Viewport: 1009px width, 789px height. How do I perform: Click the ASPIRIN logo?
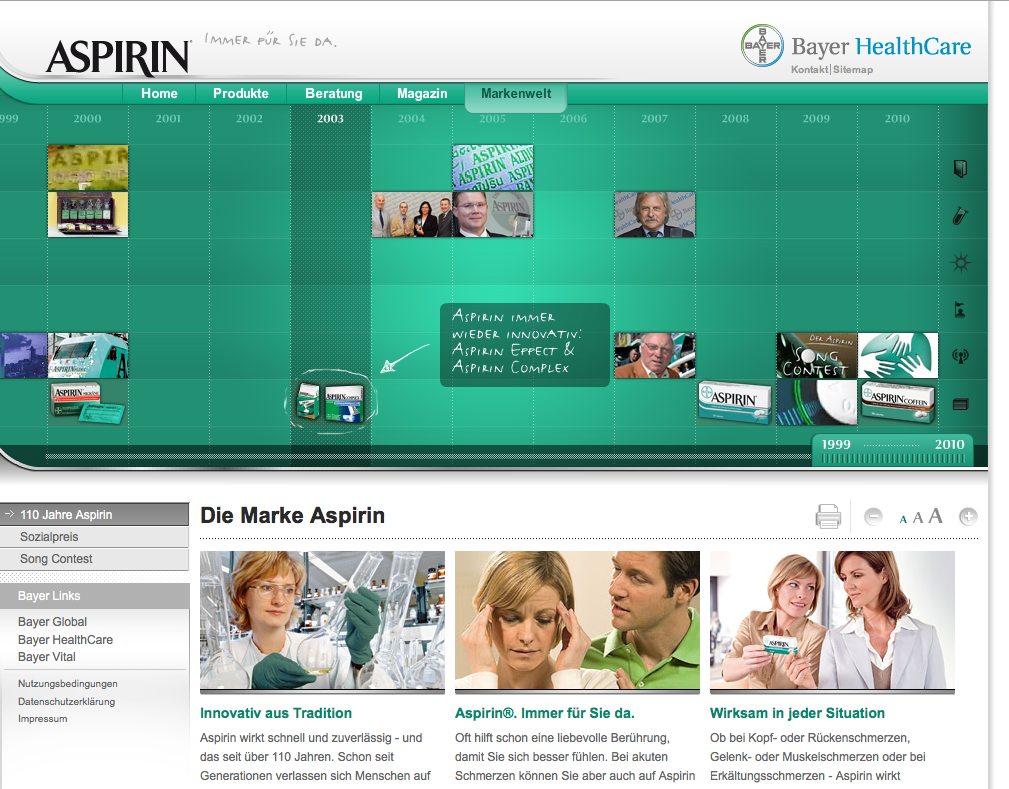119,57
